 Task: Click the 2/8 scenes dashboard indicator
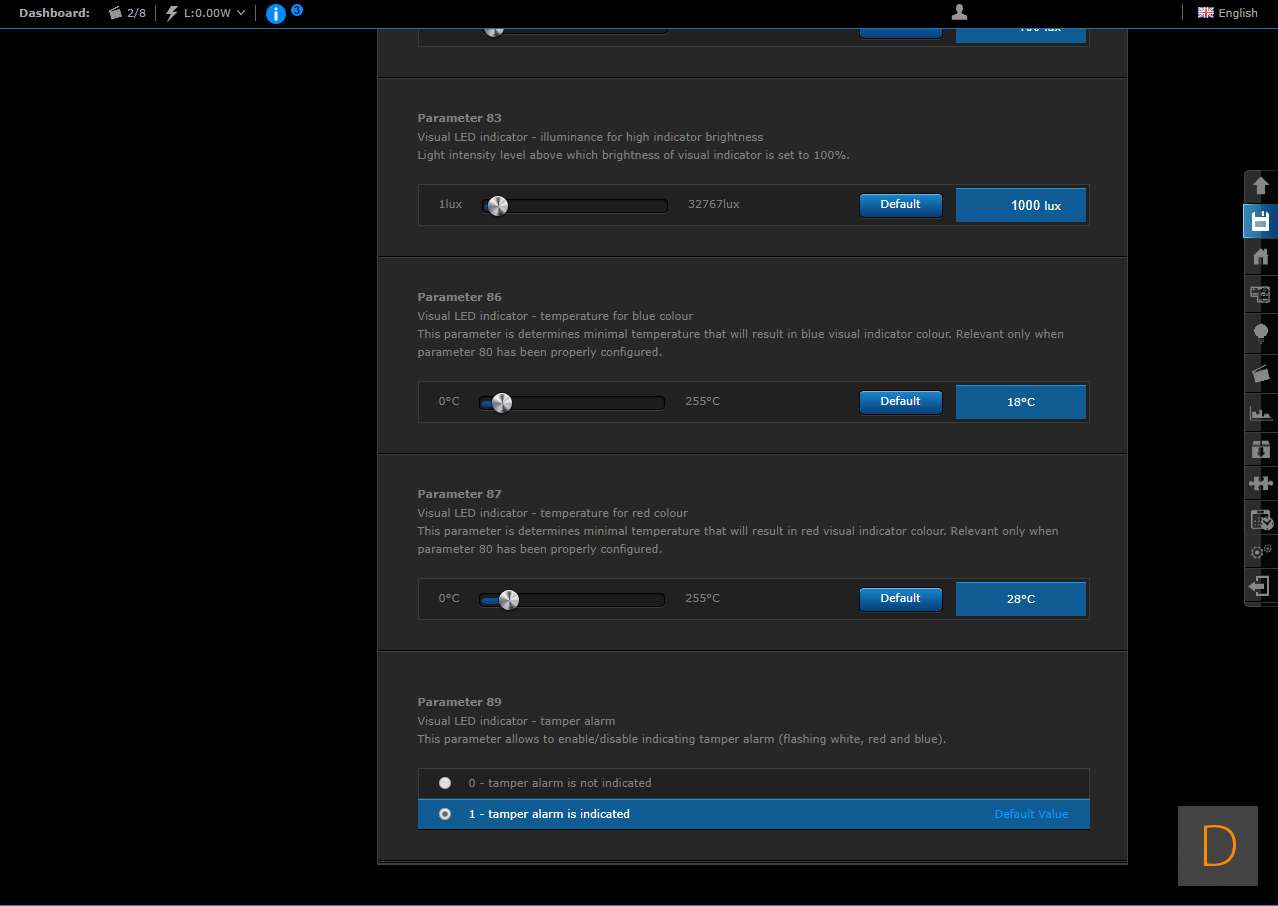tap(127, 13)
